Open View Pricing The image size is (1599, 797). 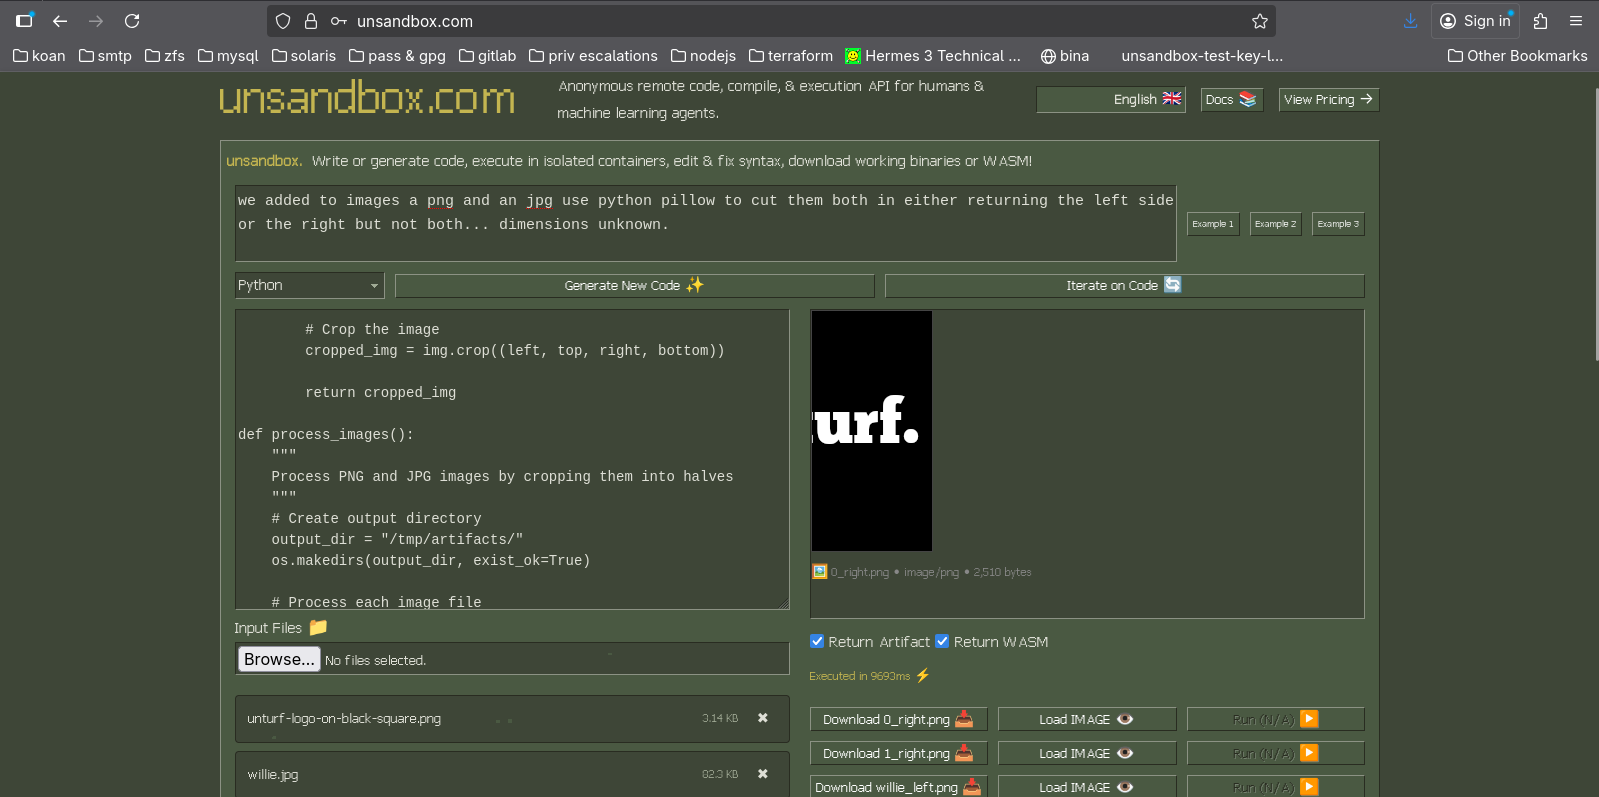click(x=1328, y=99)
